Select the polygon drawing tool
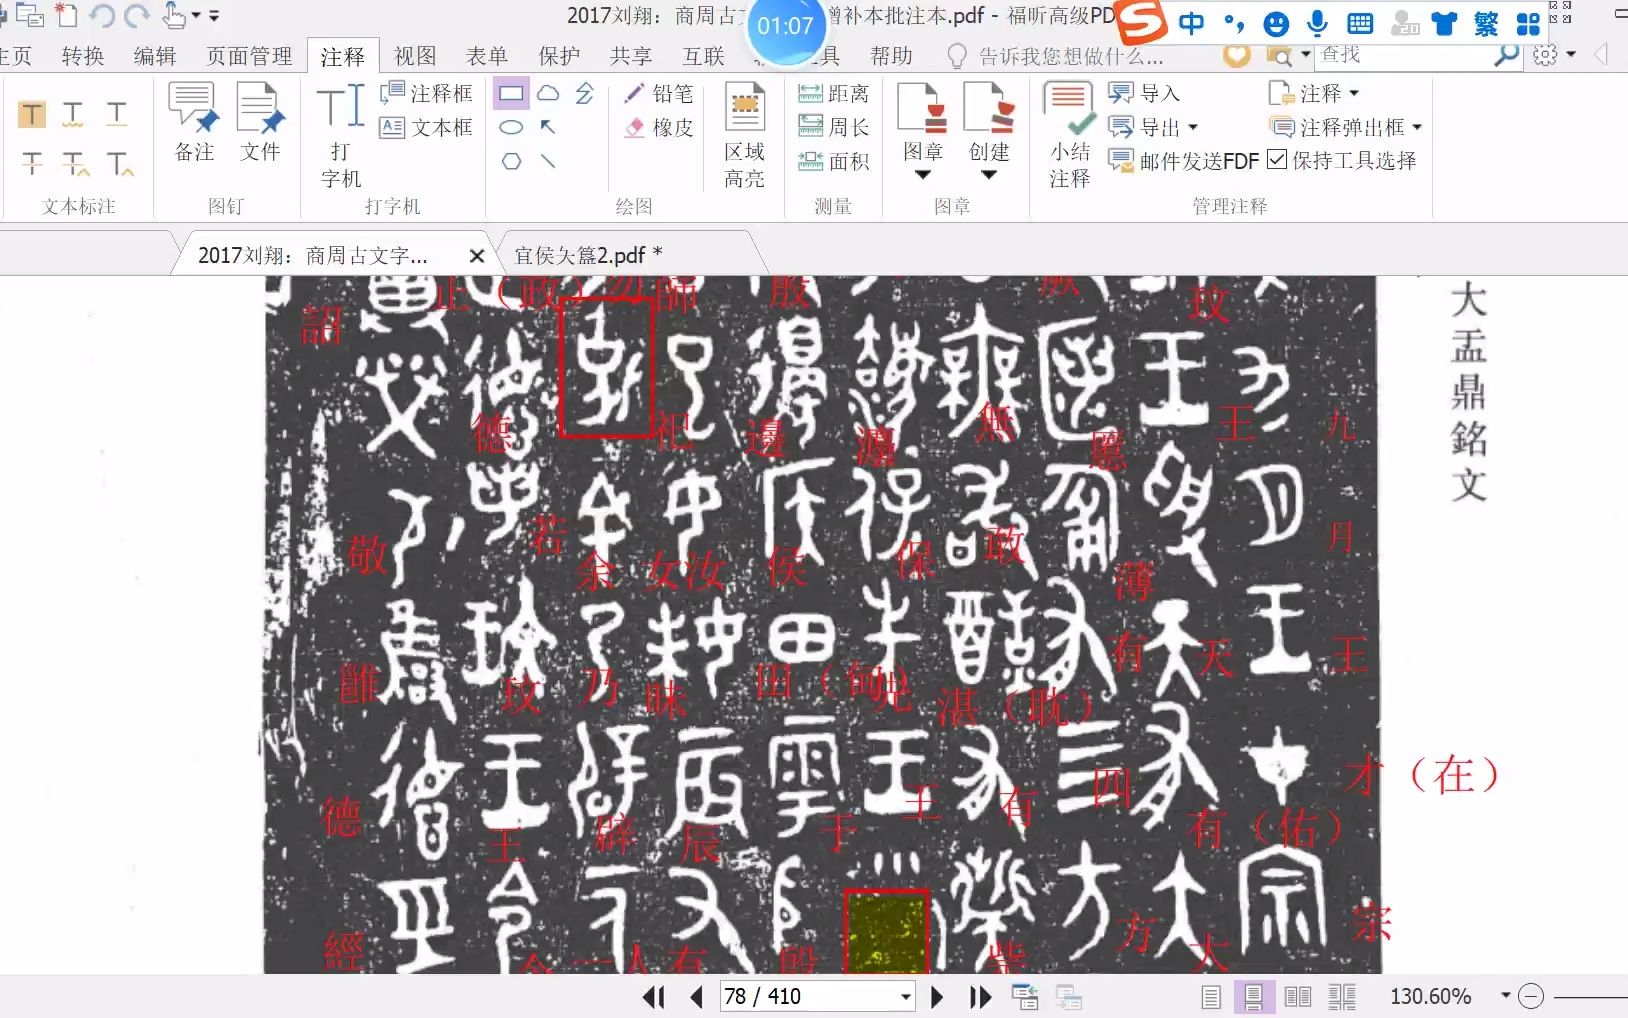The width and height of the screenshot is (1628, 1018). (511, 161)
